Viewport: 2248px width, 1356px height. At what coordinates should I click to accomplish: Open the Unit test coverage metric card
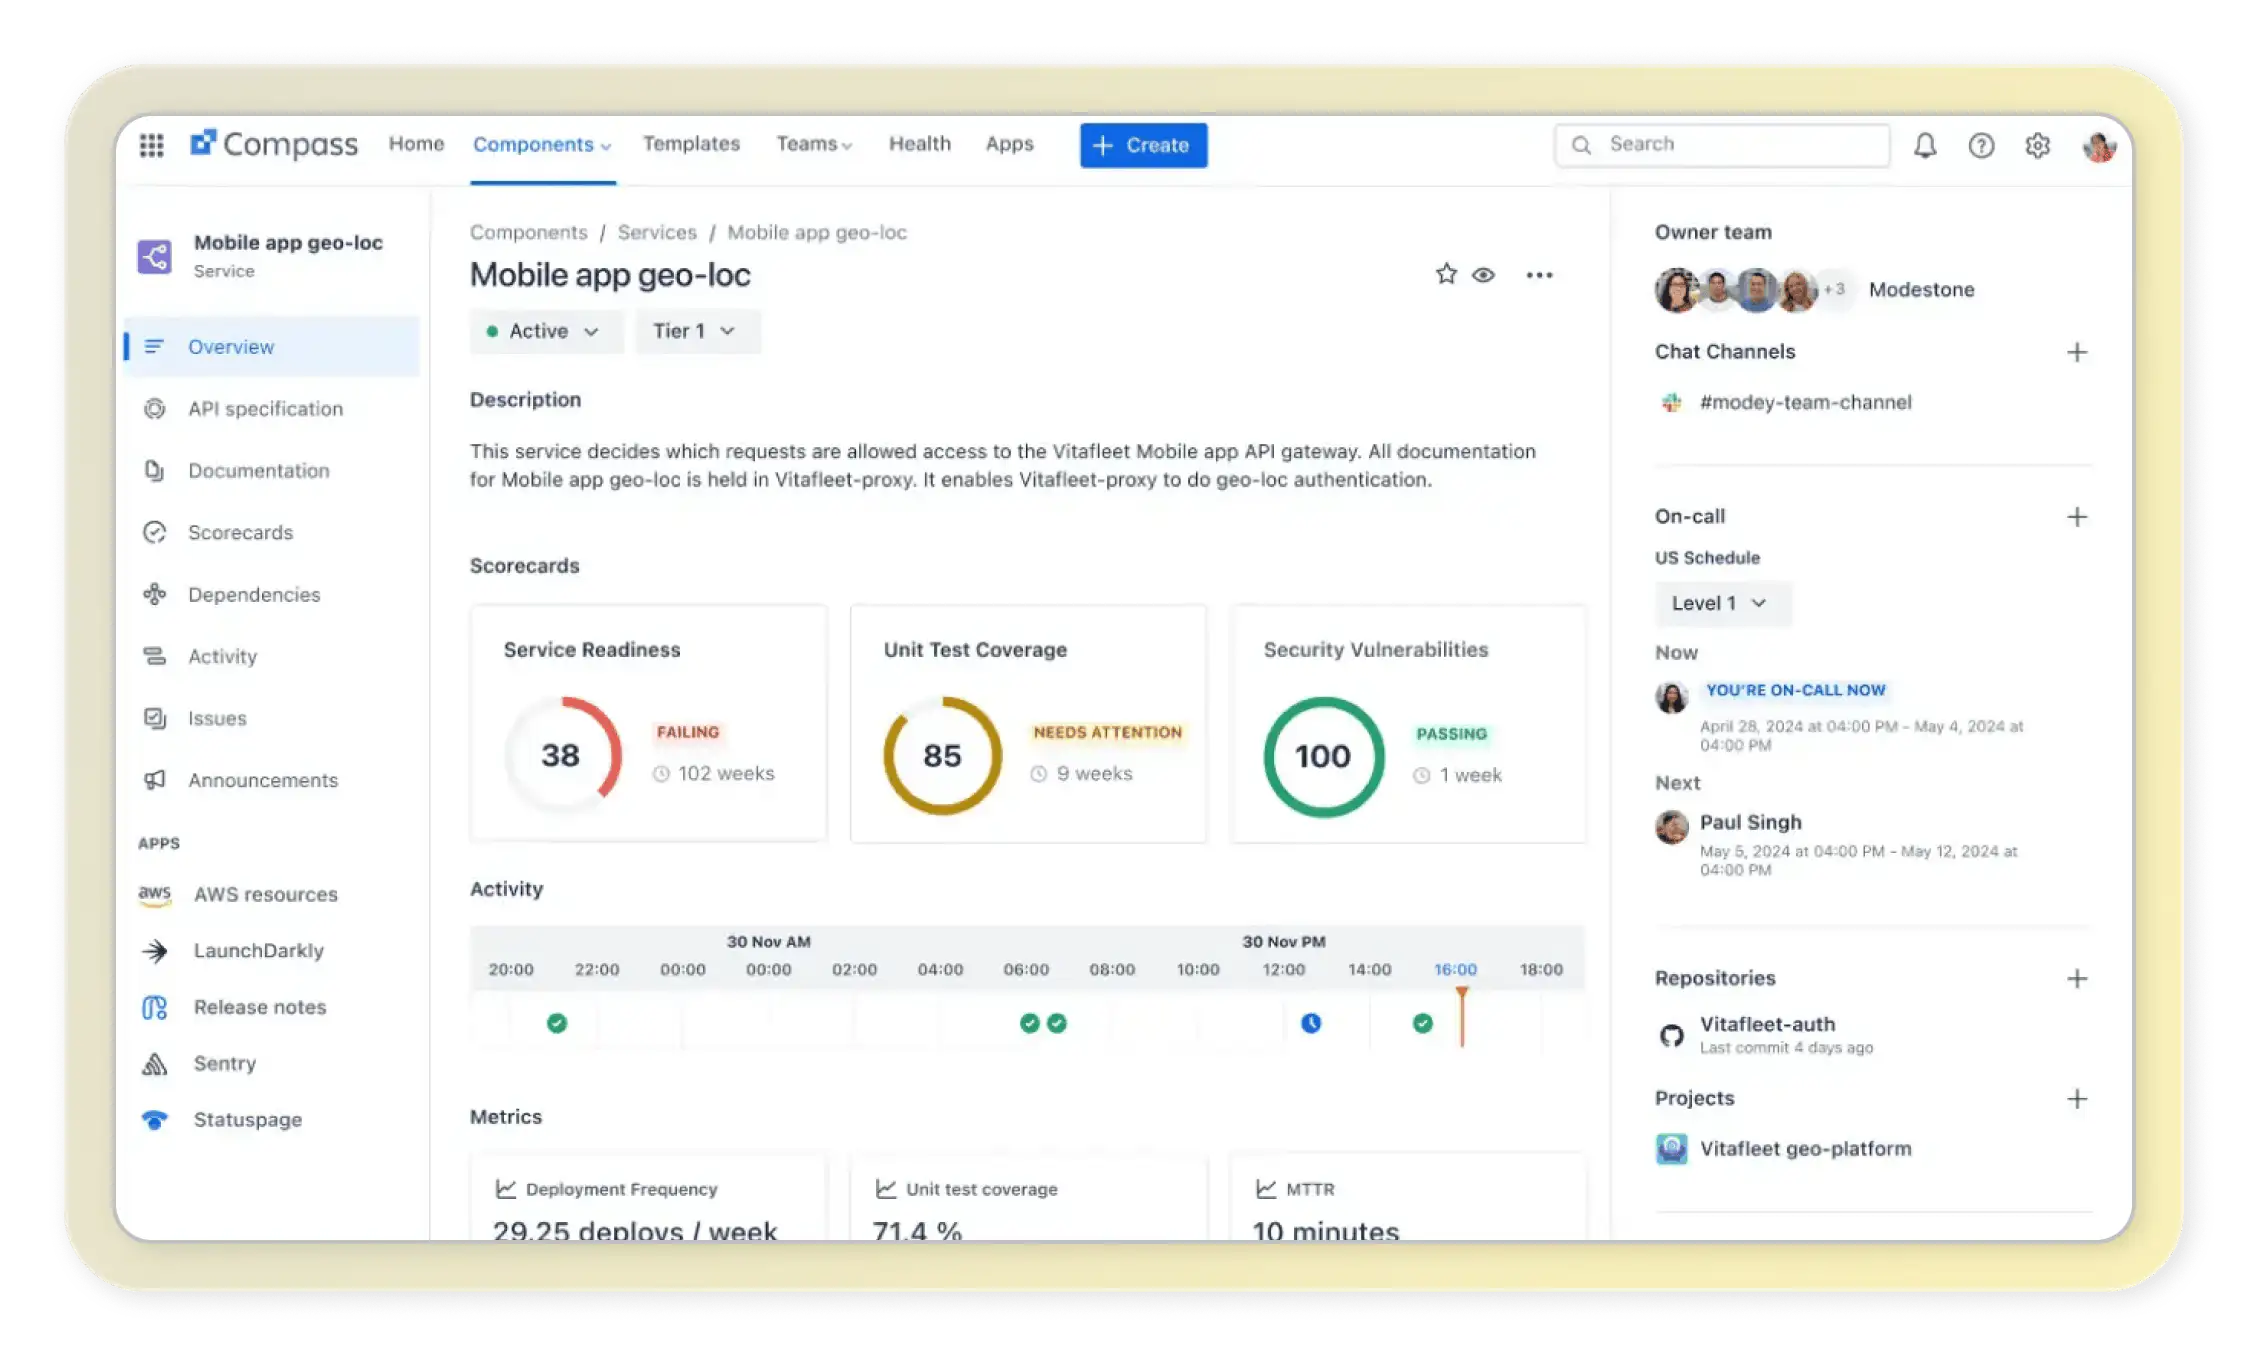(1028, 1199)
